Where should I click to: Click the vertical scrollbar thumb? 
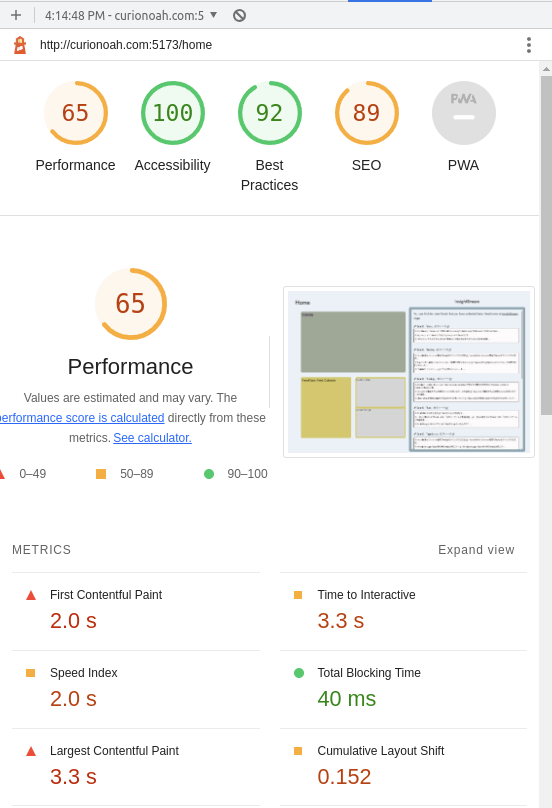pyautogui.click(x=546, y=245)
